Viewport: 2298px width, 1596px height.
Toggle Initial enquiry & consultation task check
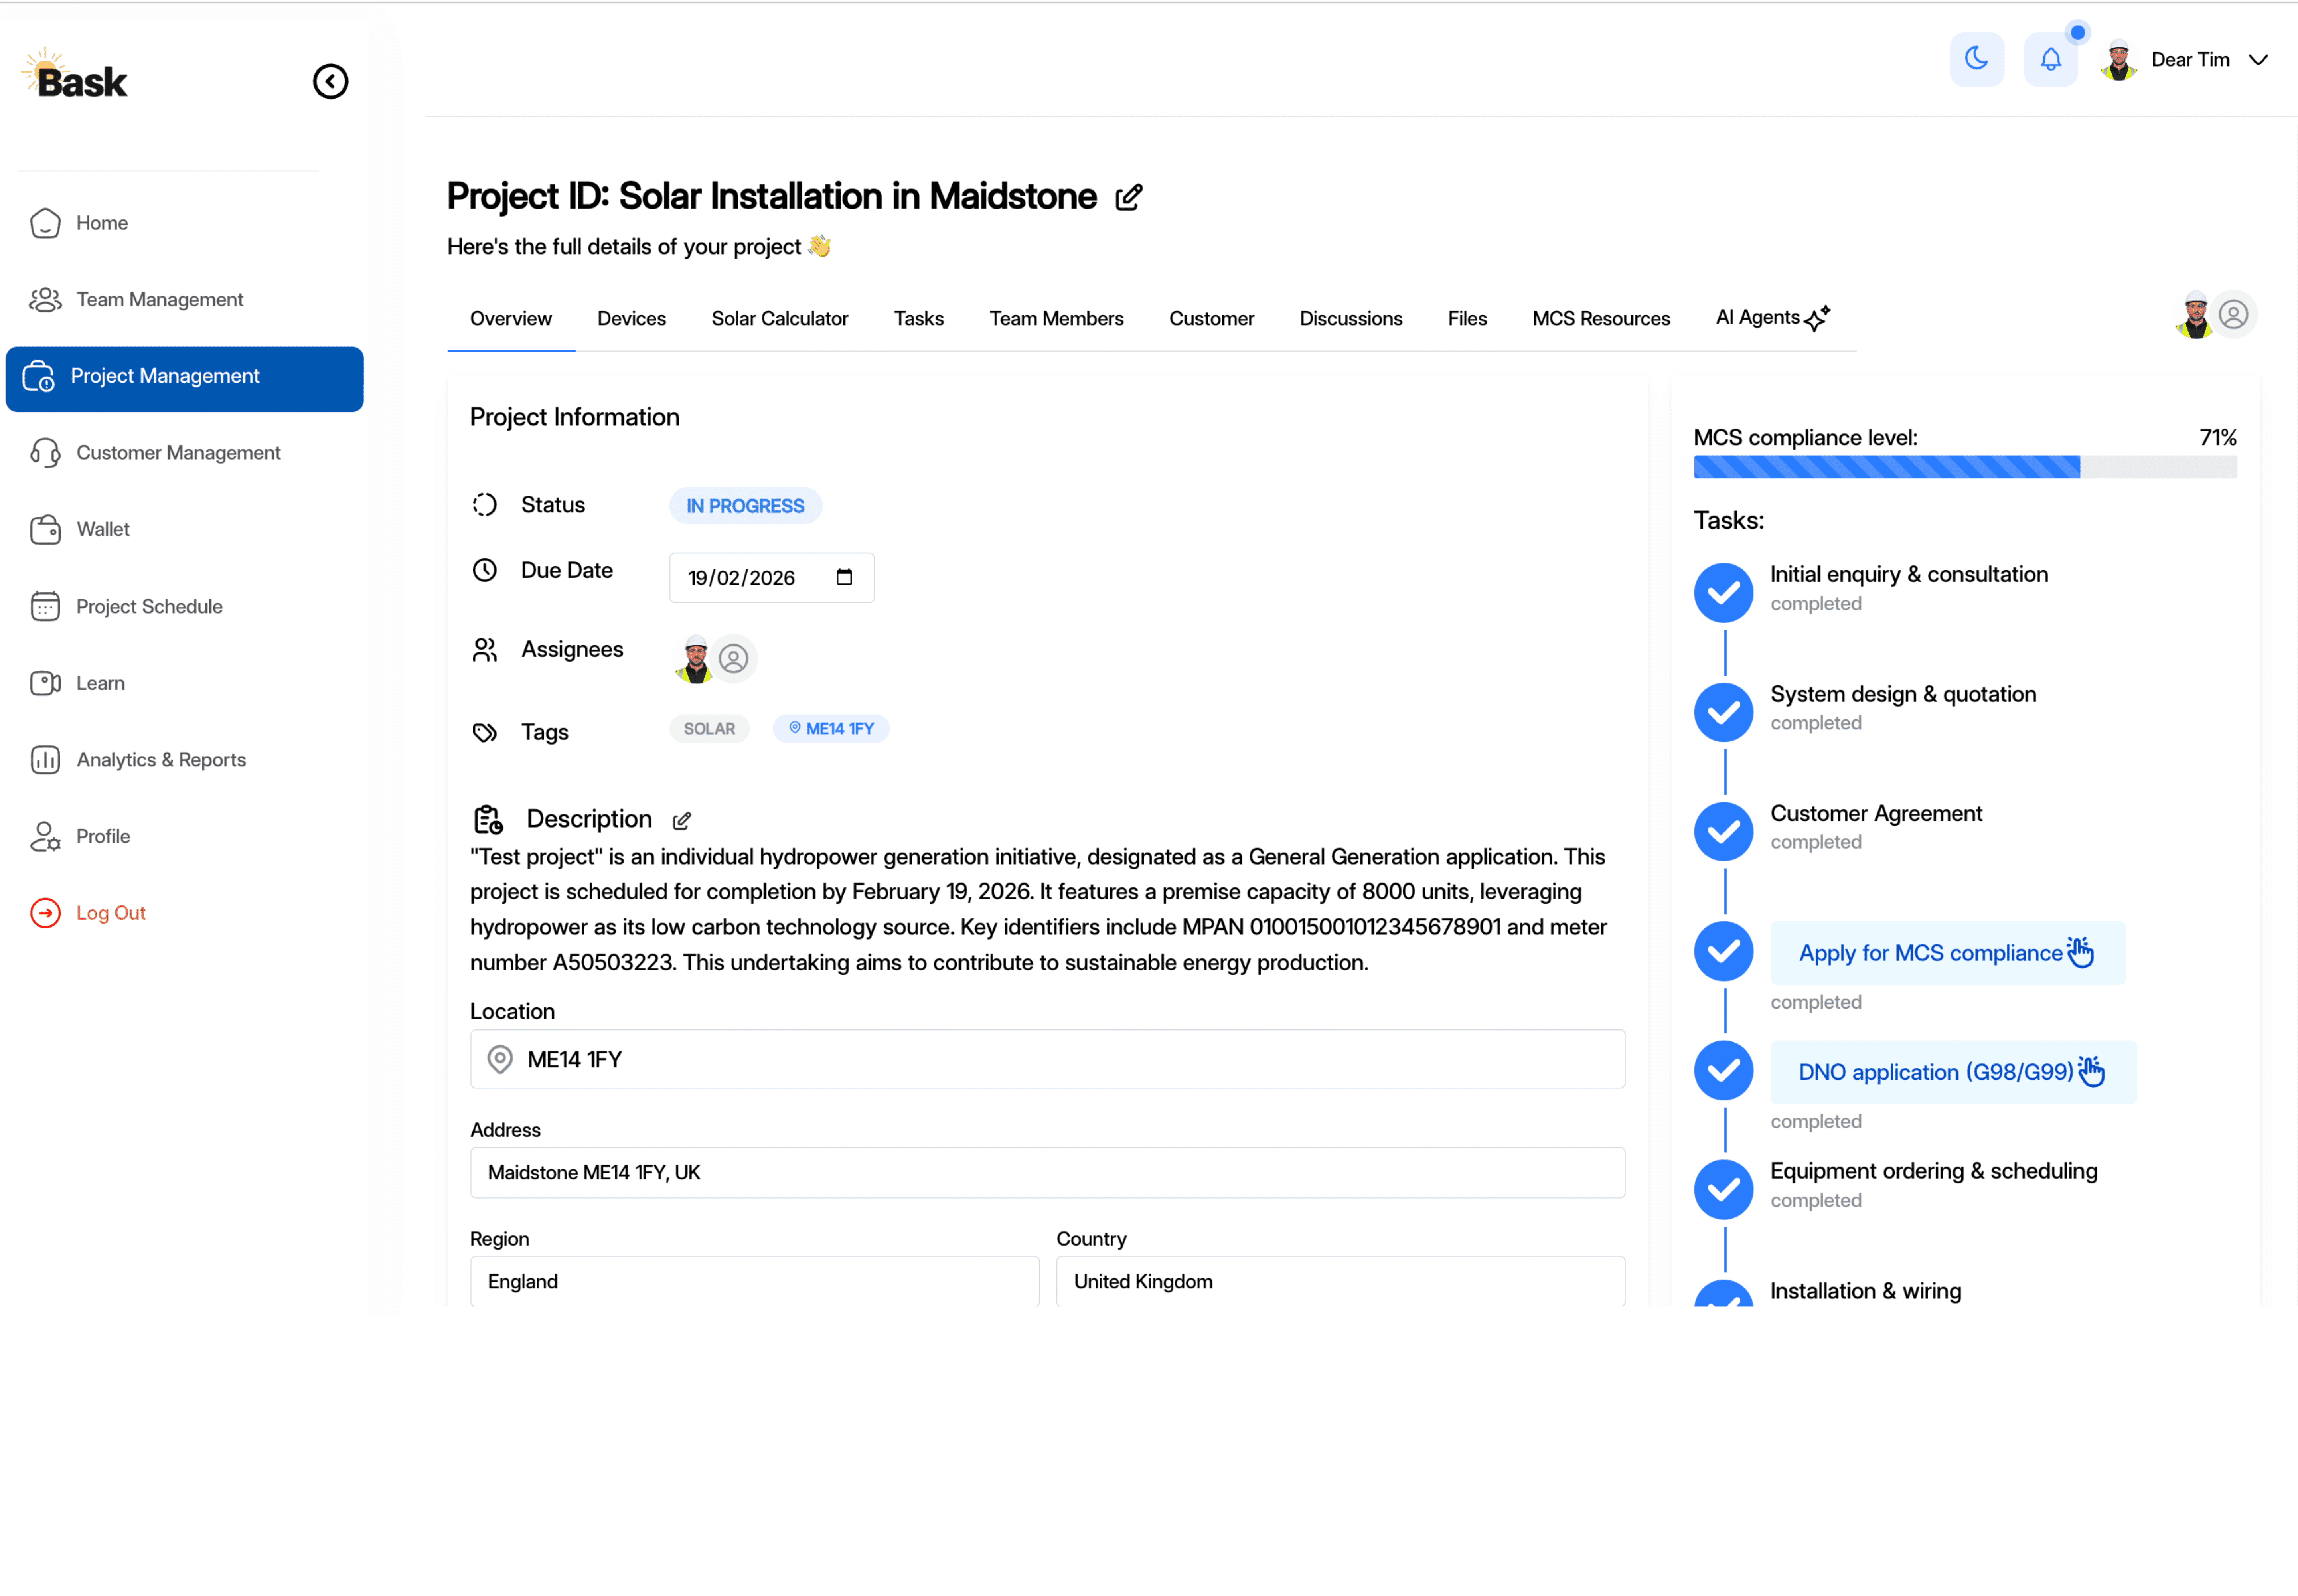(x=1723, y=592)
